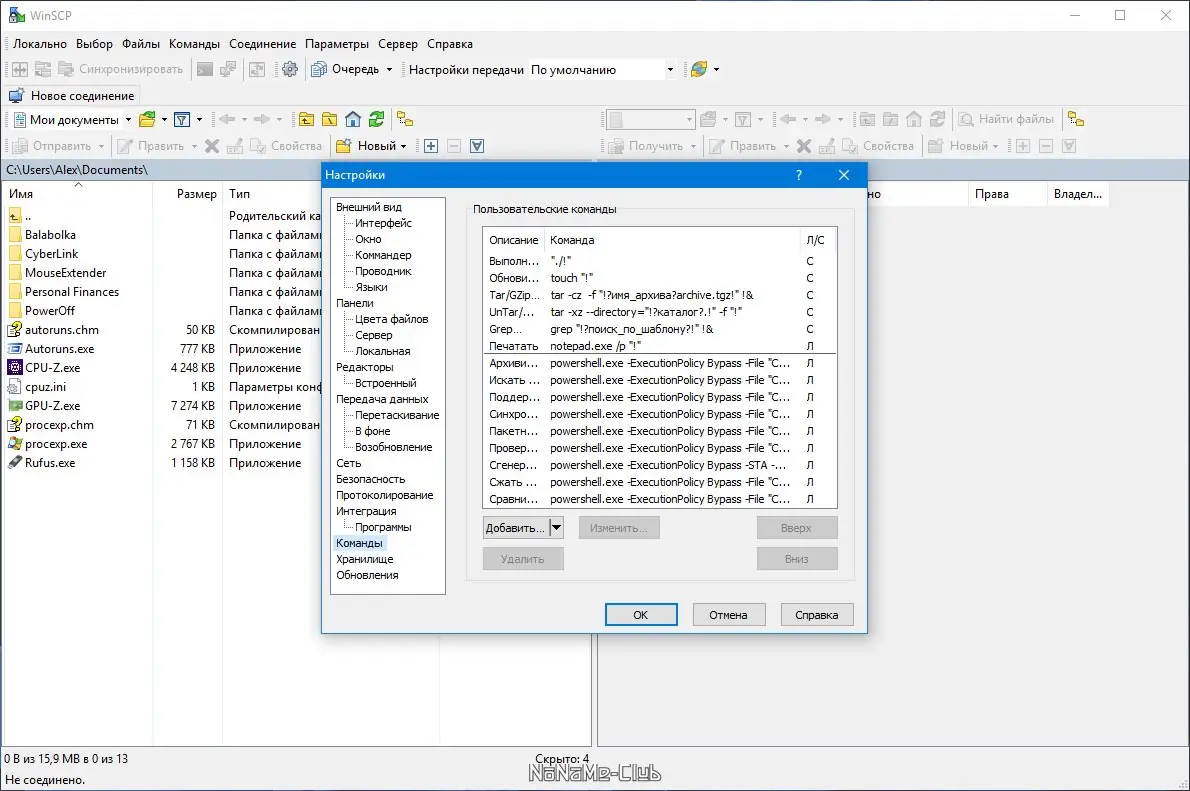Select the Tar/GZip command row
Screen dimensions: 1190x791
[x=660, y=295]
